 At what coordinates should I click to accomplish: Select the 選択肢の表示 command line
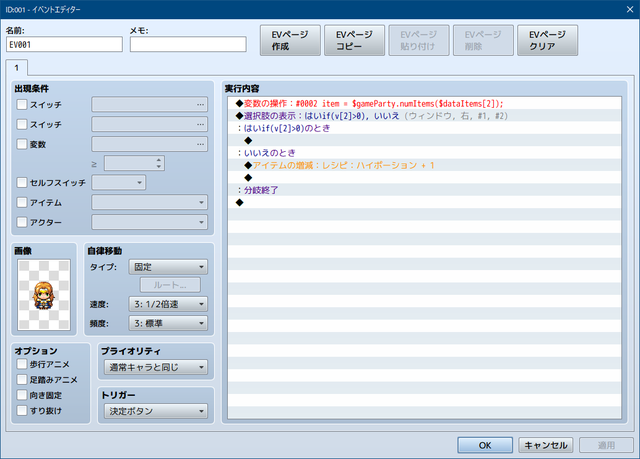tap(424, 116)
